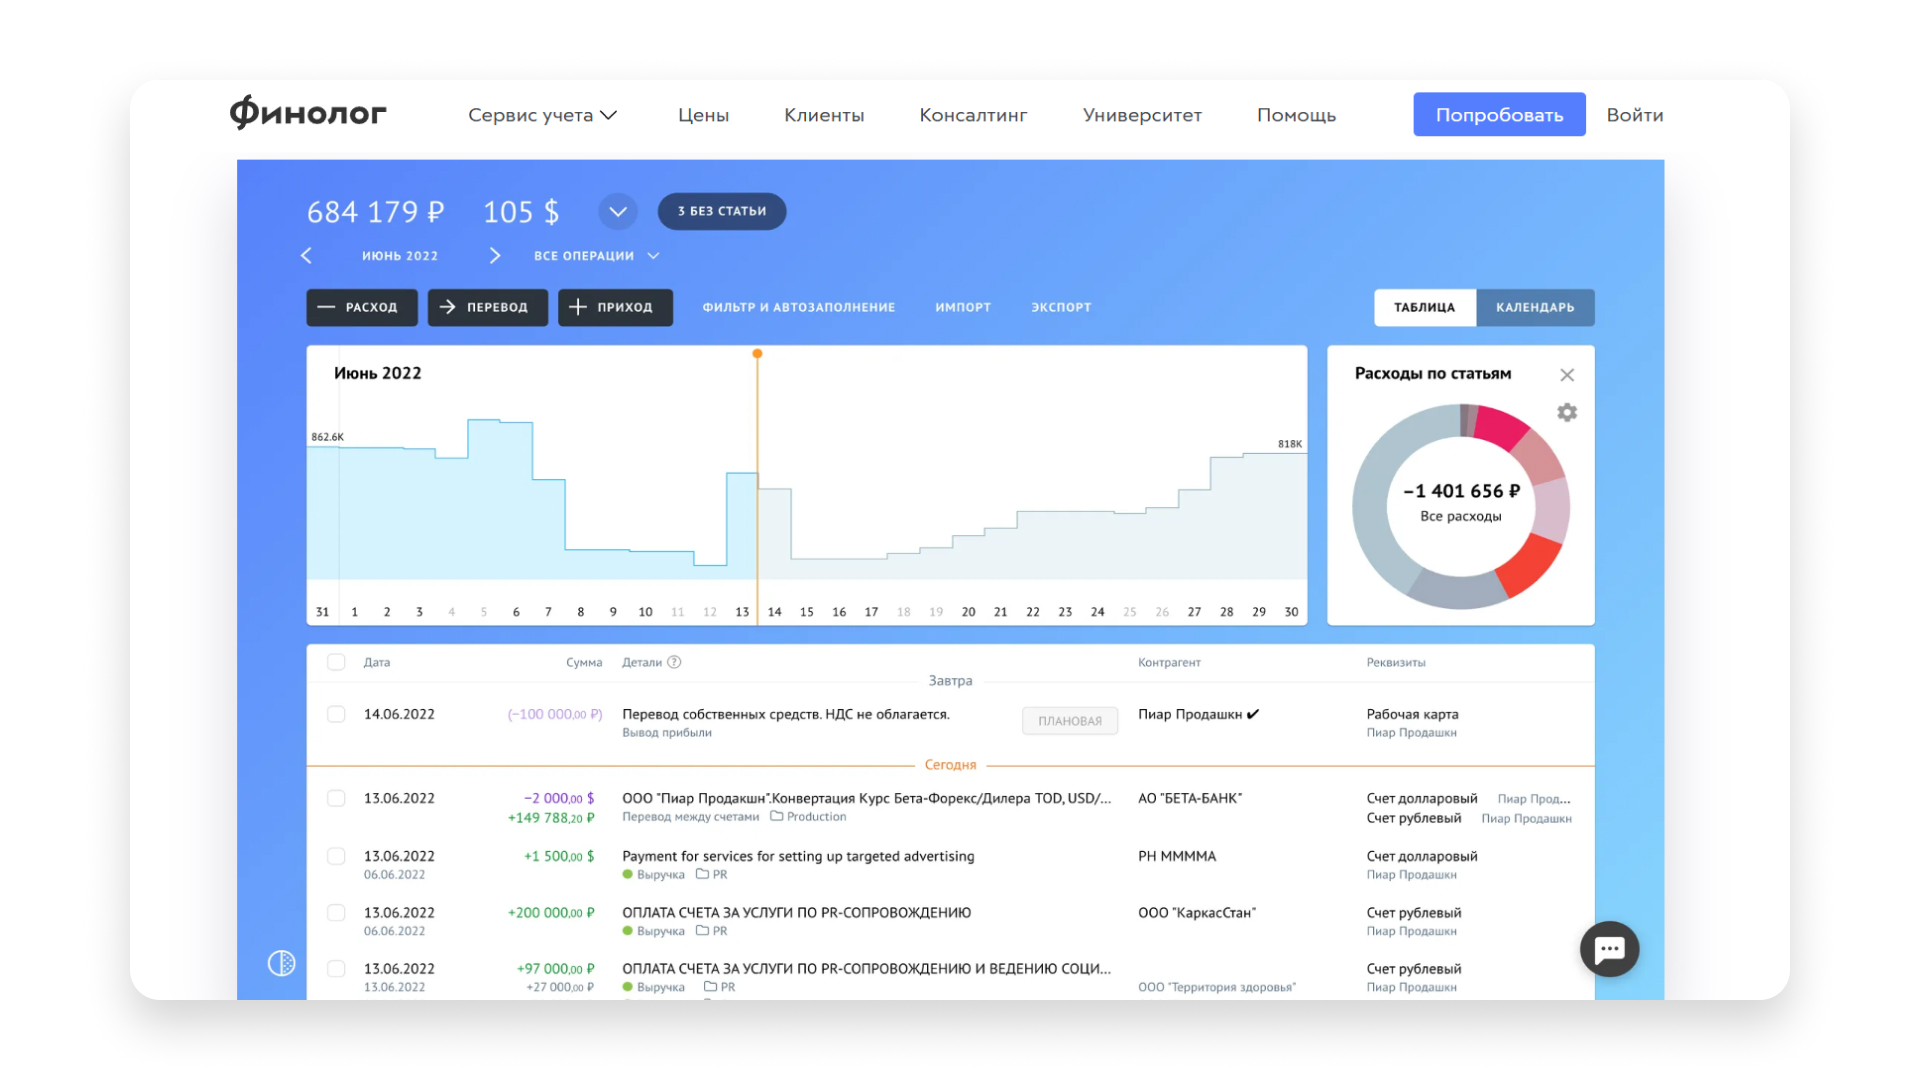Switch to the Календарь view tab

[x=1535, y=307]
